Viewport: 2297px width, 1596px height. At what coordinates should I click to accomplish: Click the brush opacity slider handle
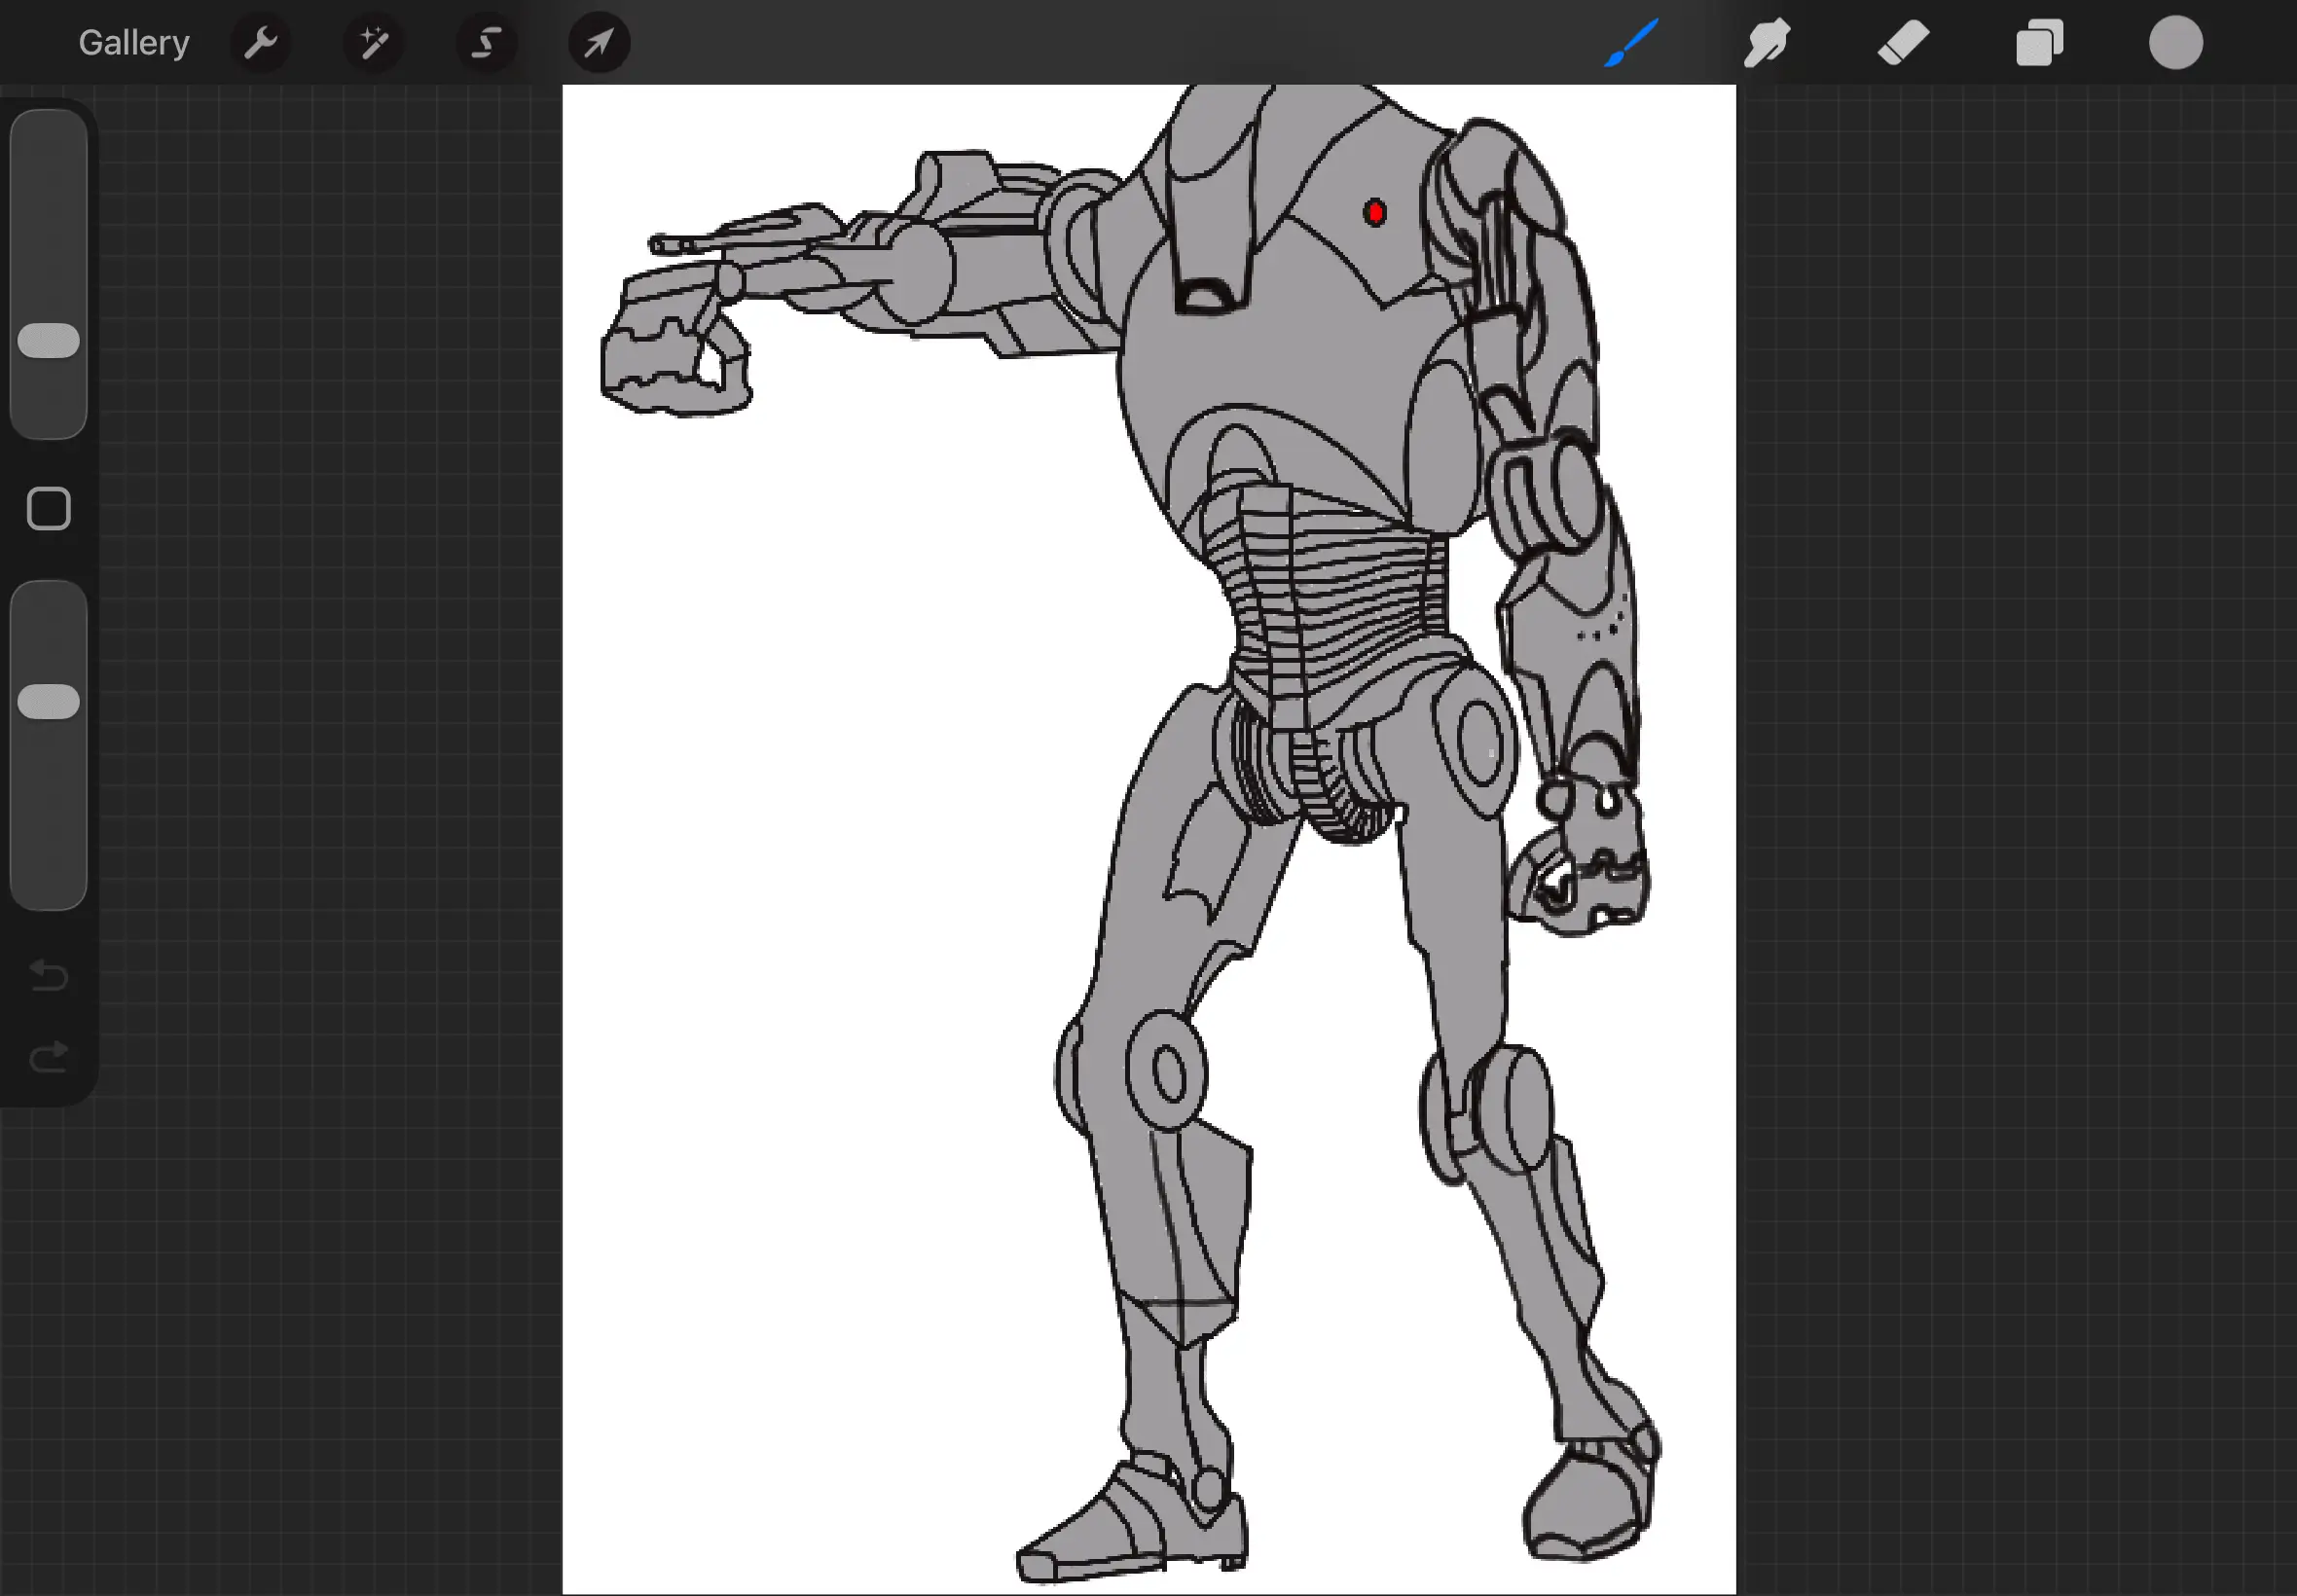tap(48, 701)
